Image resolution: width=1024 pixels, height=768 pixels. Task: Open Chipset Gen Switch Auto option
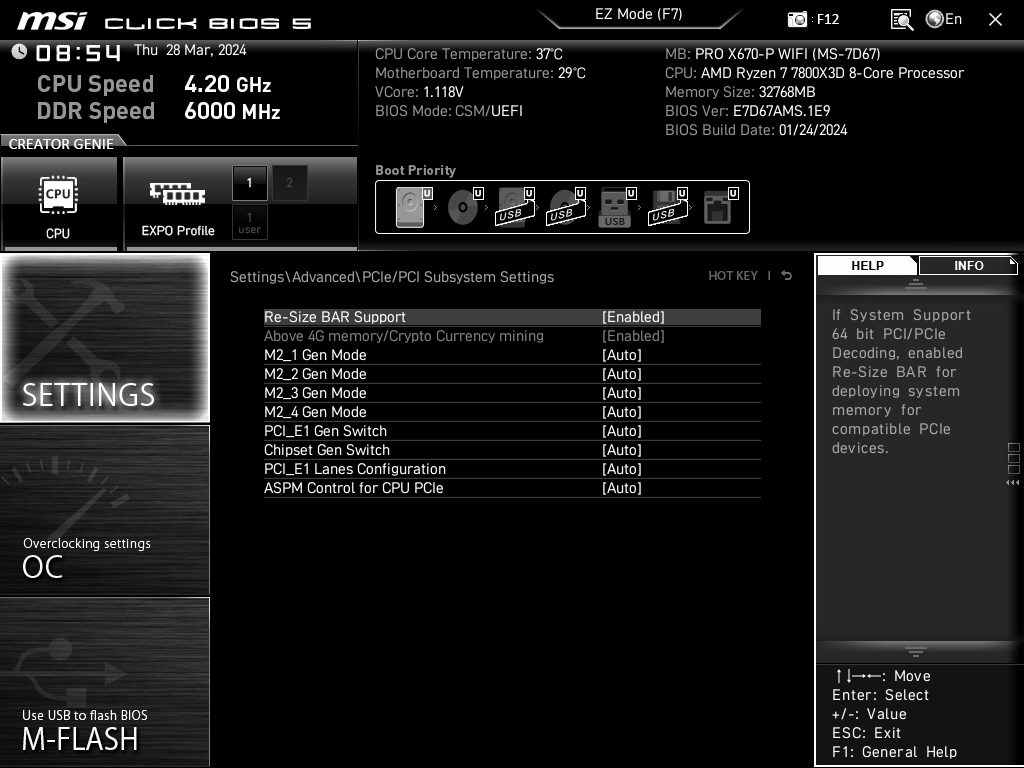622,449
